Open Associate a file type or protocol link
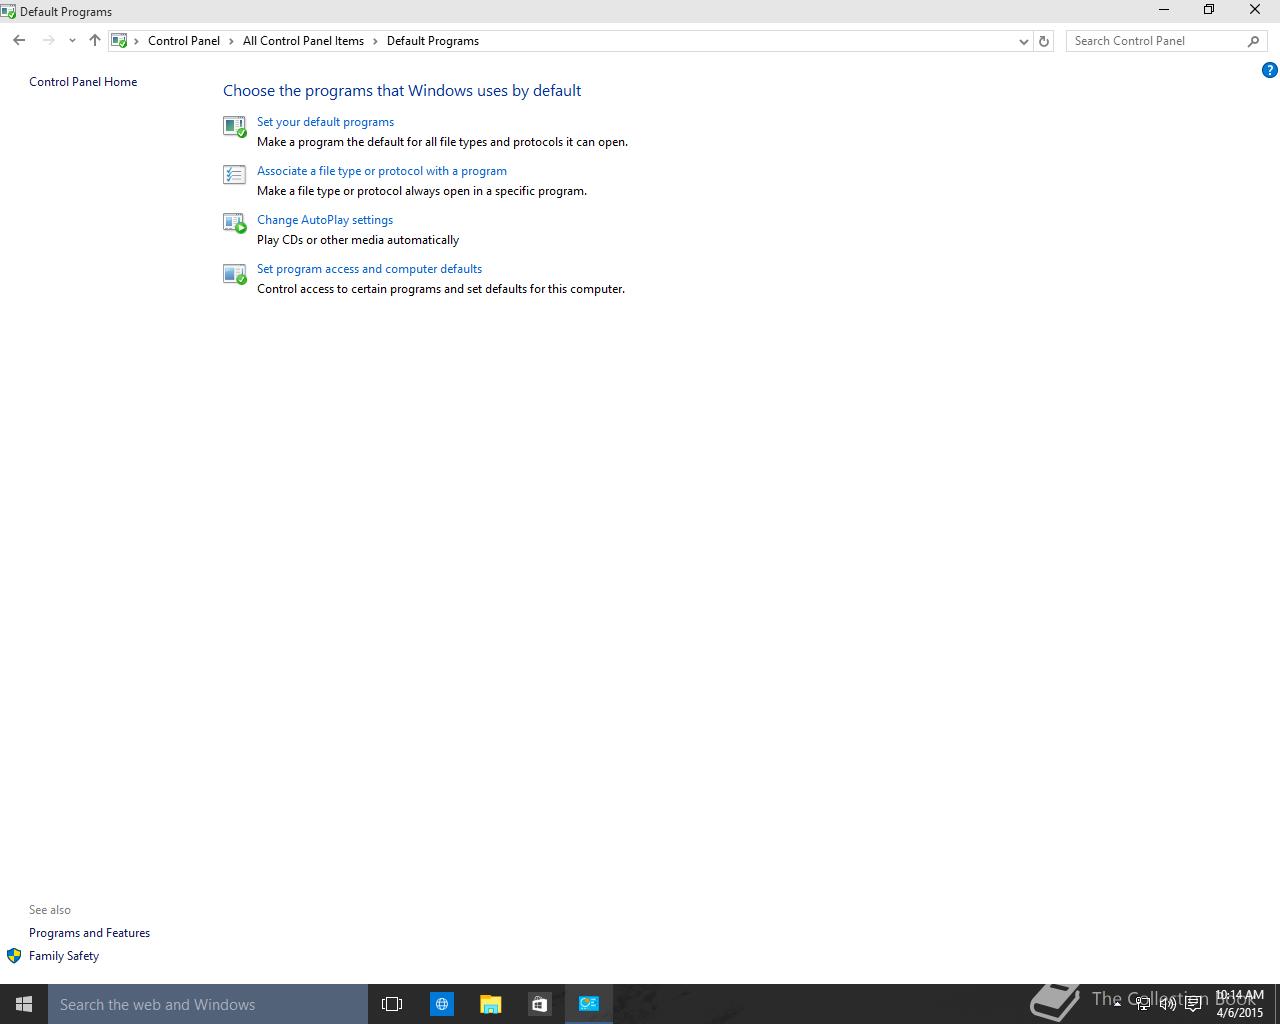This screenshot has height=1024, width=1280. pyautogui.click(x=382, y=171)
